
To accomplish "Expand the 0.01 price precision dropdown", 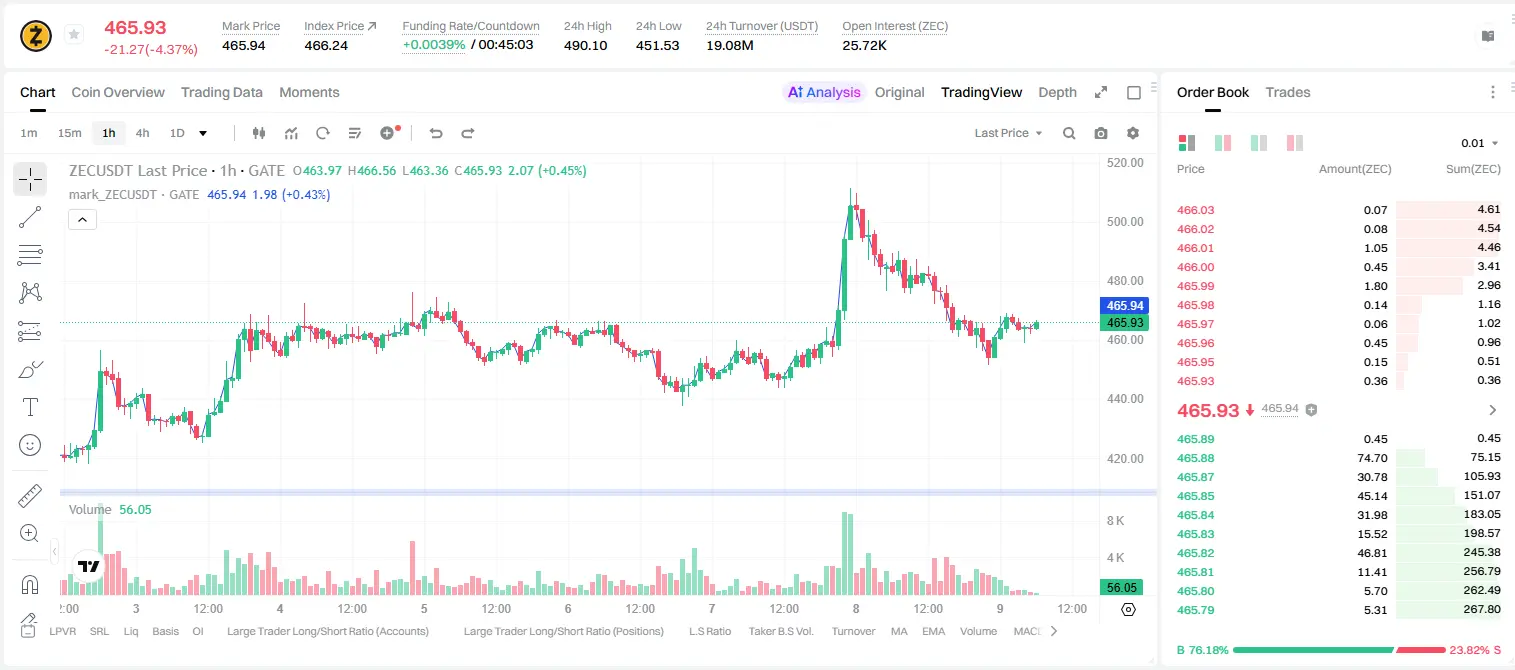I will point(1480,143).
